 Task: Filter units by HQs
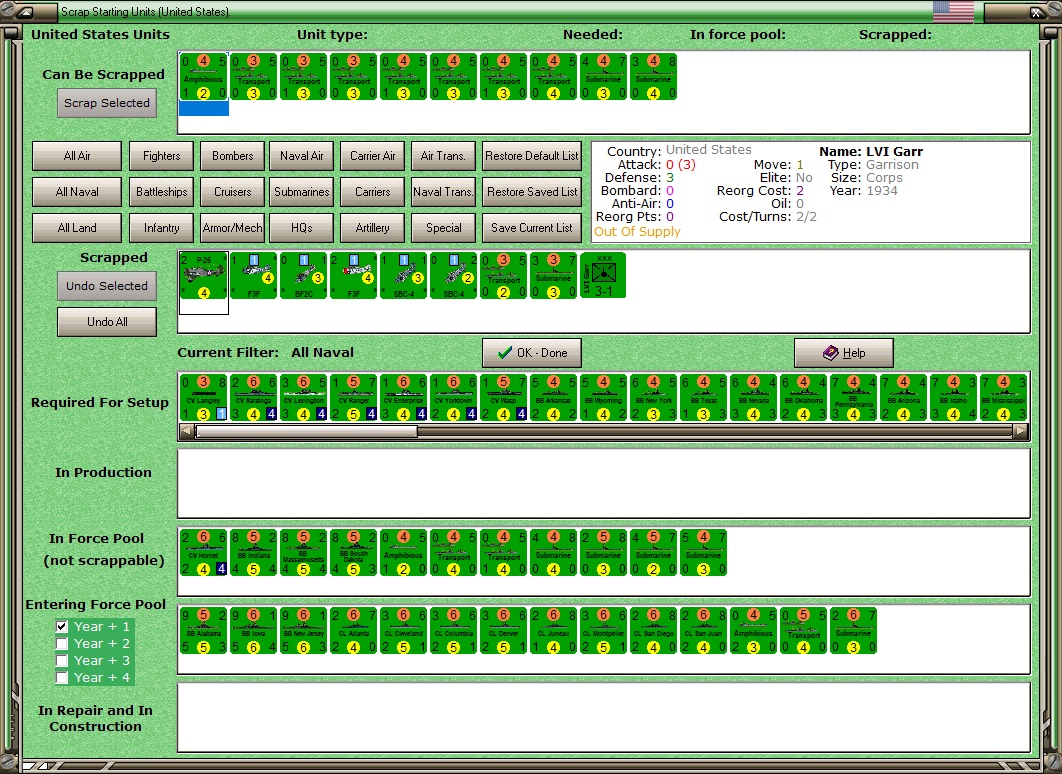pos(301,228)
